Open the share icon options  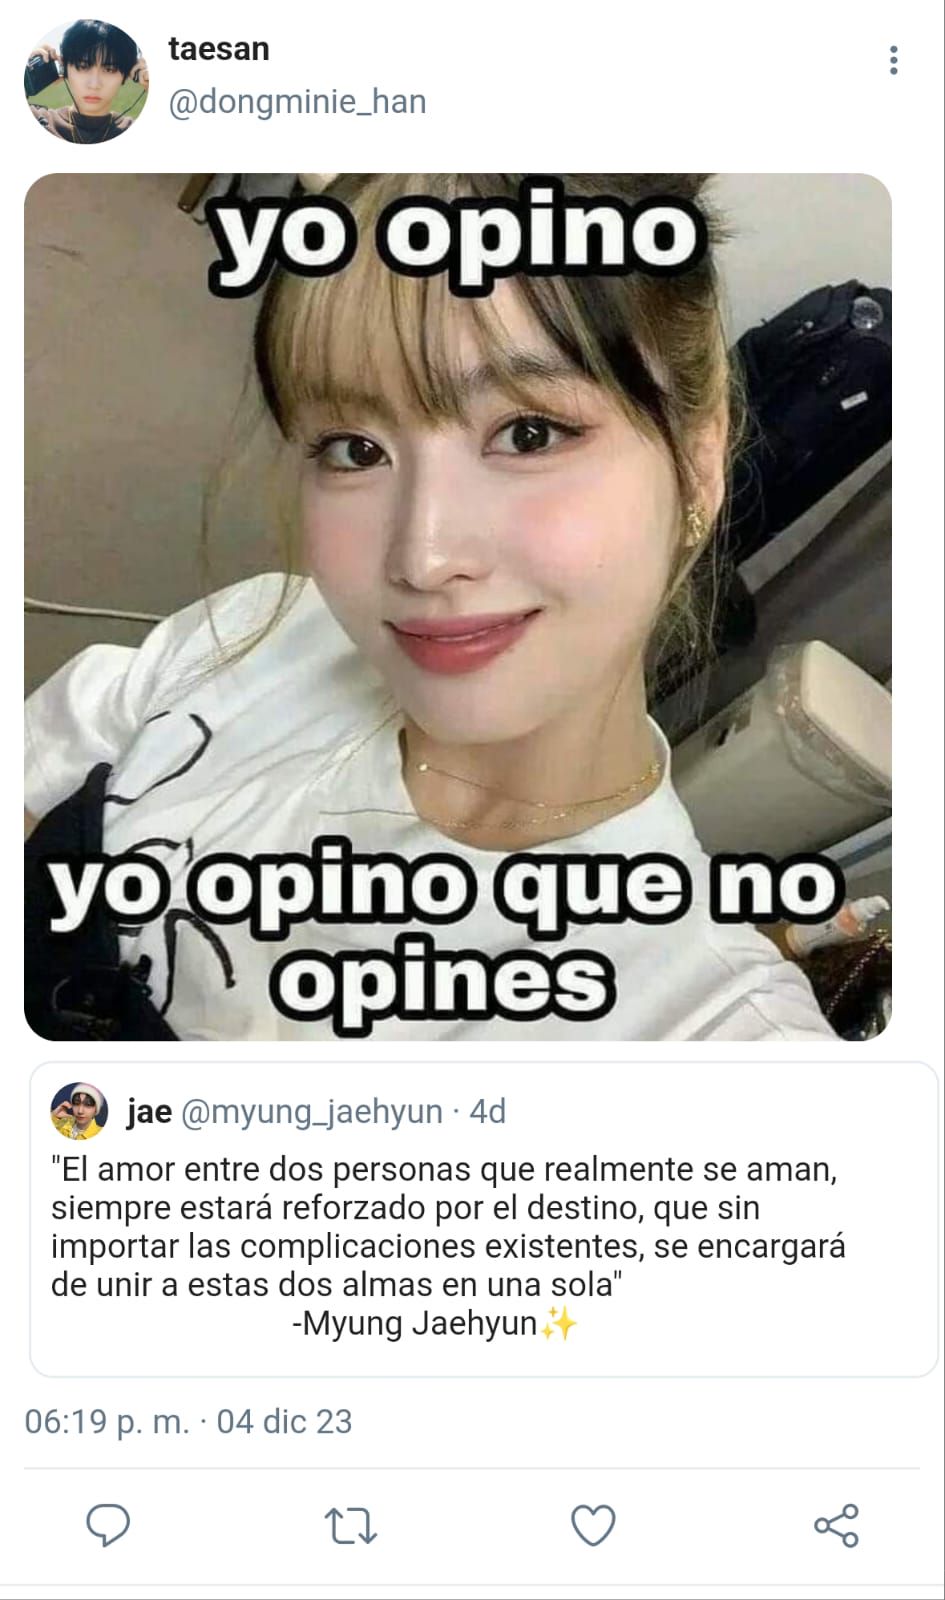[x=836, y=1526]
